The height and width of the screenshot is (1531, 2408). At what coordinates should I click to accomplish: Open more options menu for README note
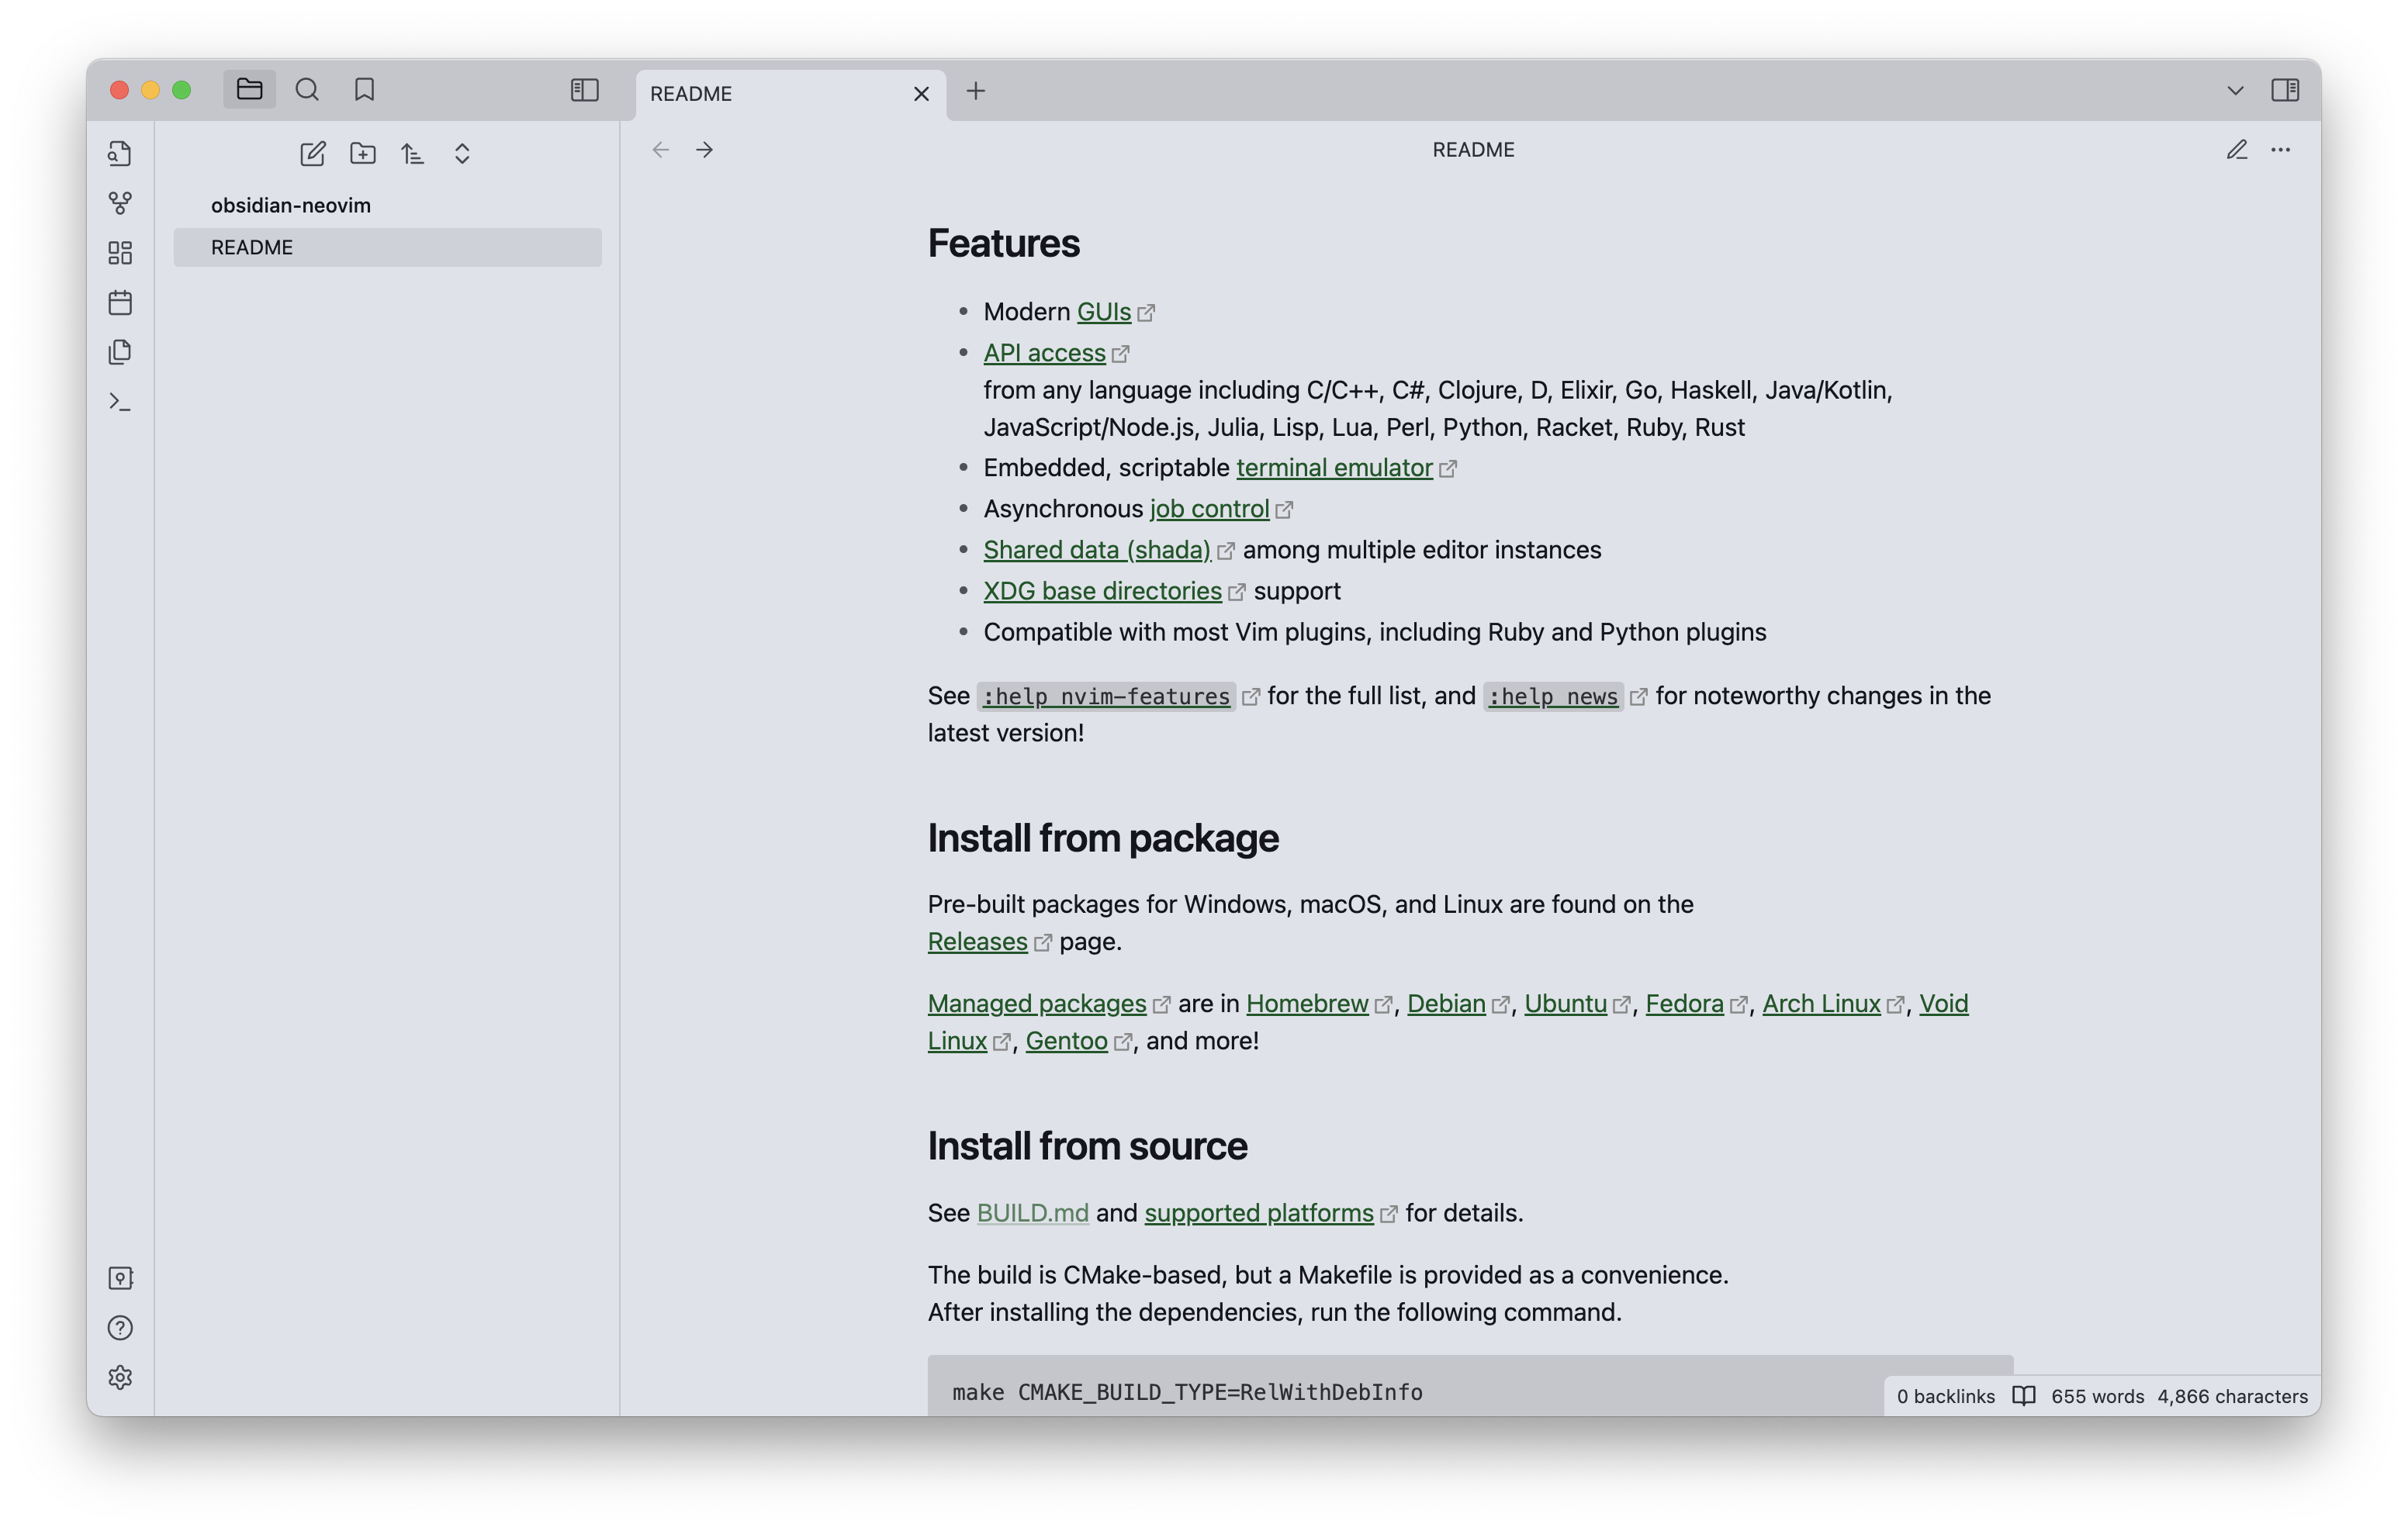pyautogui.click(x=2280, y=150)
